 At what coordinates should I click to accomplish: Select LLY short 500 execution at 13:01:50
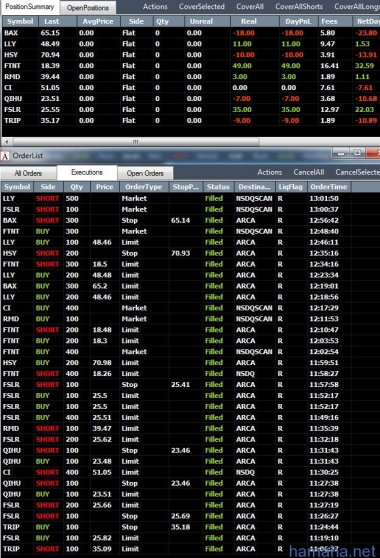190,198
